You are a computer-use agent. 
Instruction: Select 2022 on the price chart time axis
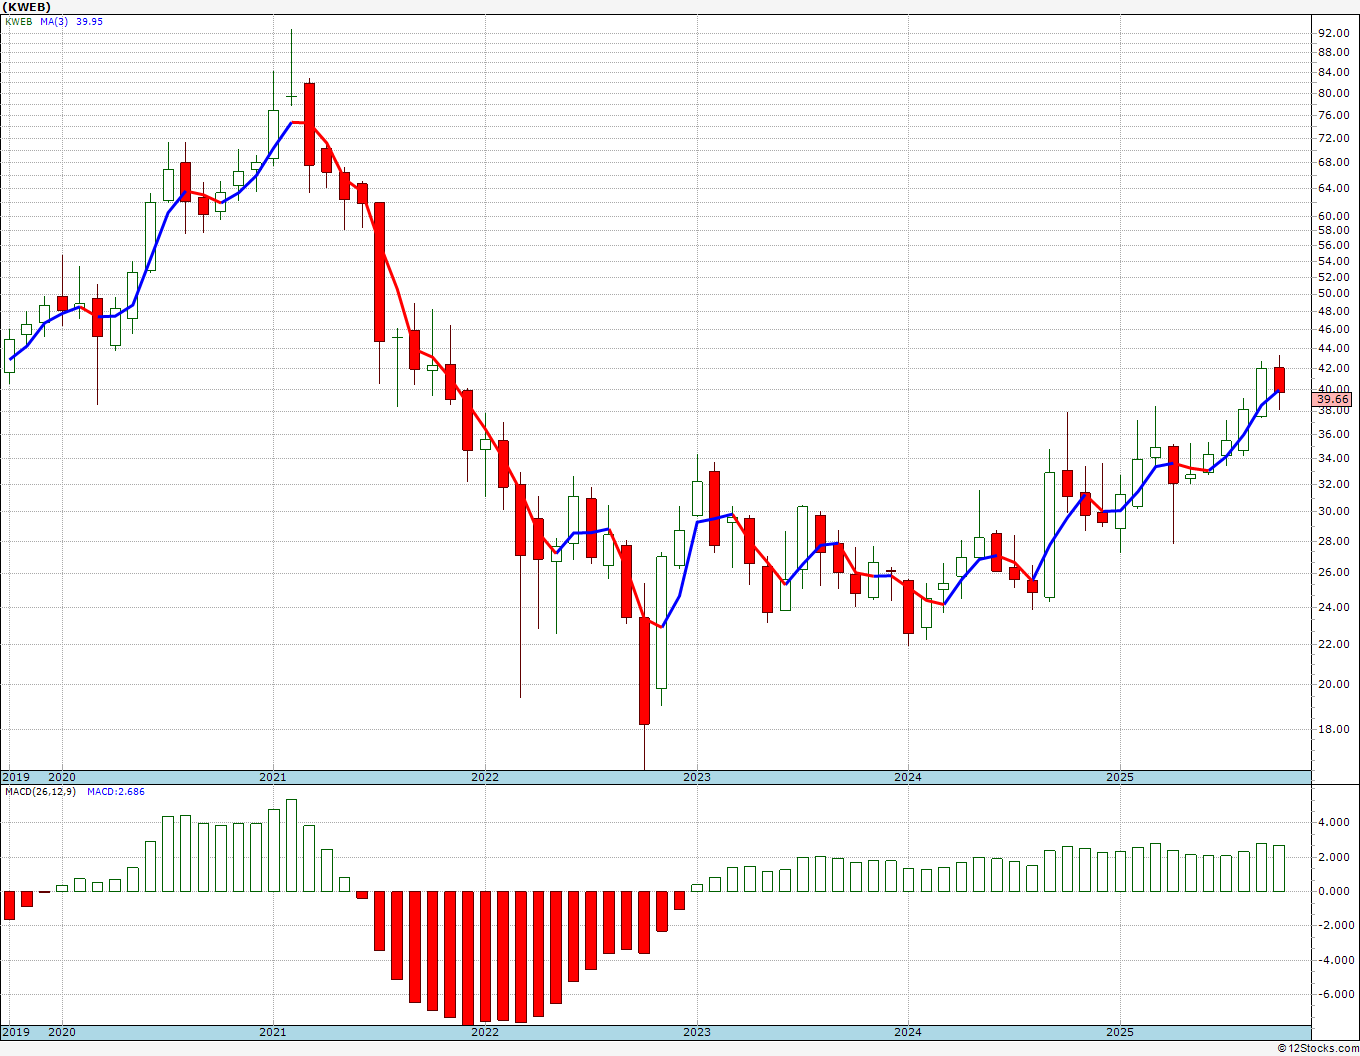tap(485, 777)
